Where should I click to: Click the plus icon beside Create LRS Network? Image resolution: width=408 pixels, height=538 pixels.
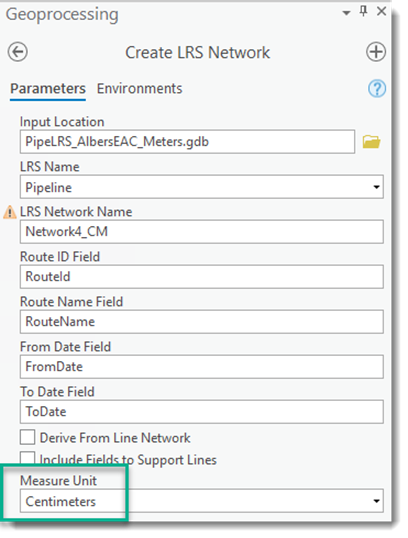click(376, 52)
